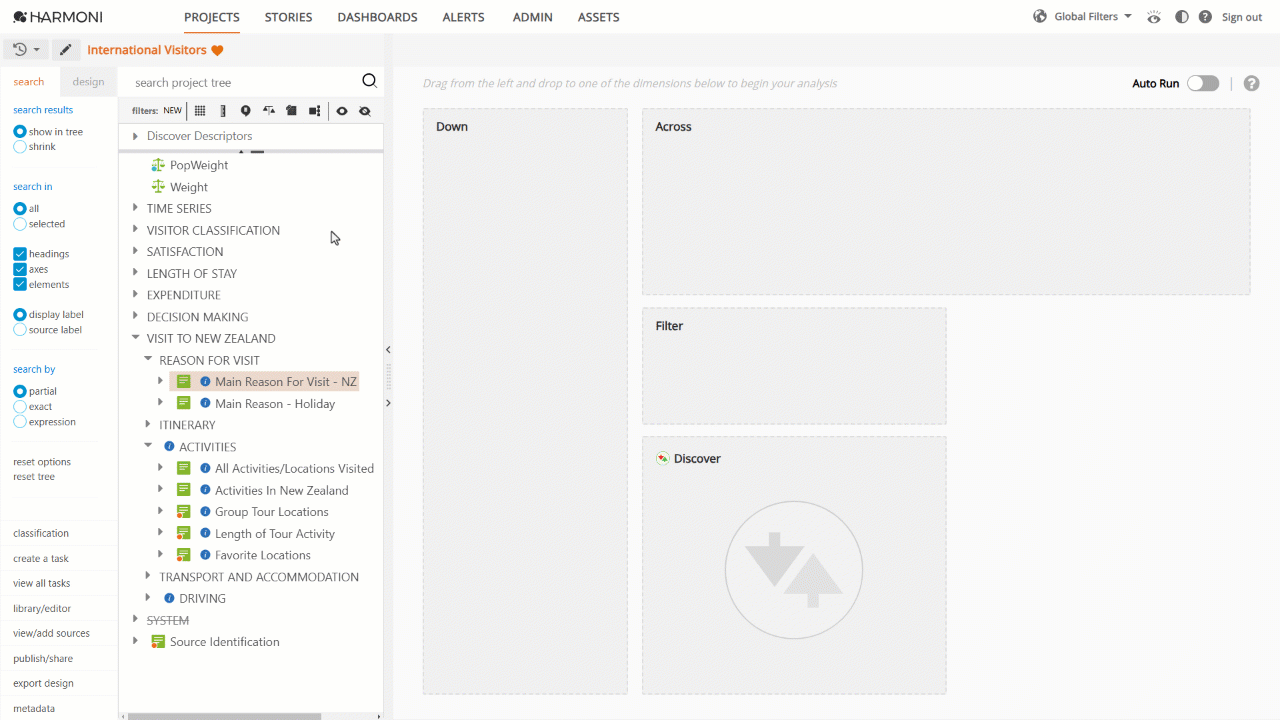Click the crossed-out eye hidden filter
Screen dimensions: 1280x720
(x=365, y=111)
